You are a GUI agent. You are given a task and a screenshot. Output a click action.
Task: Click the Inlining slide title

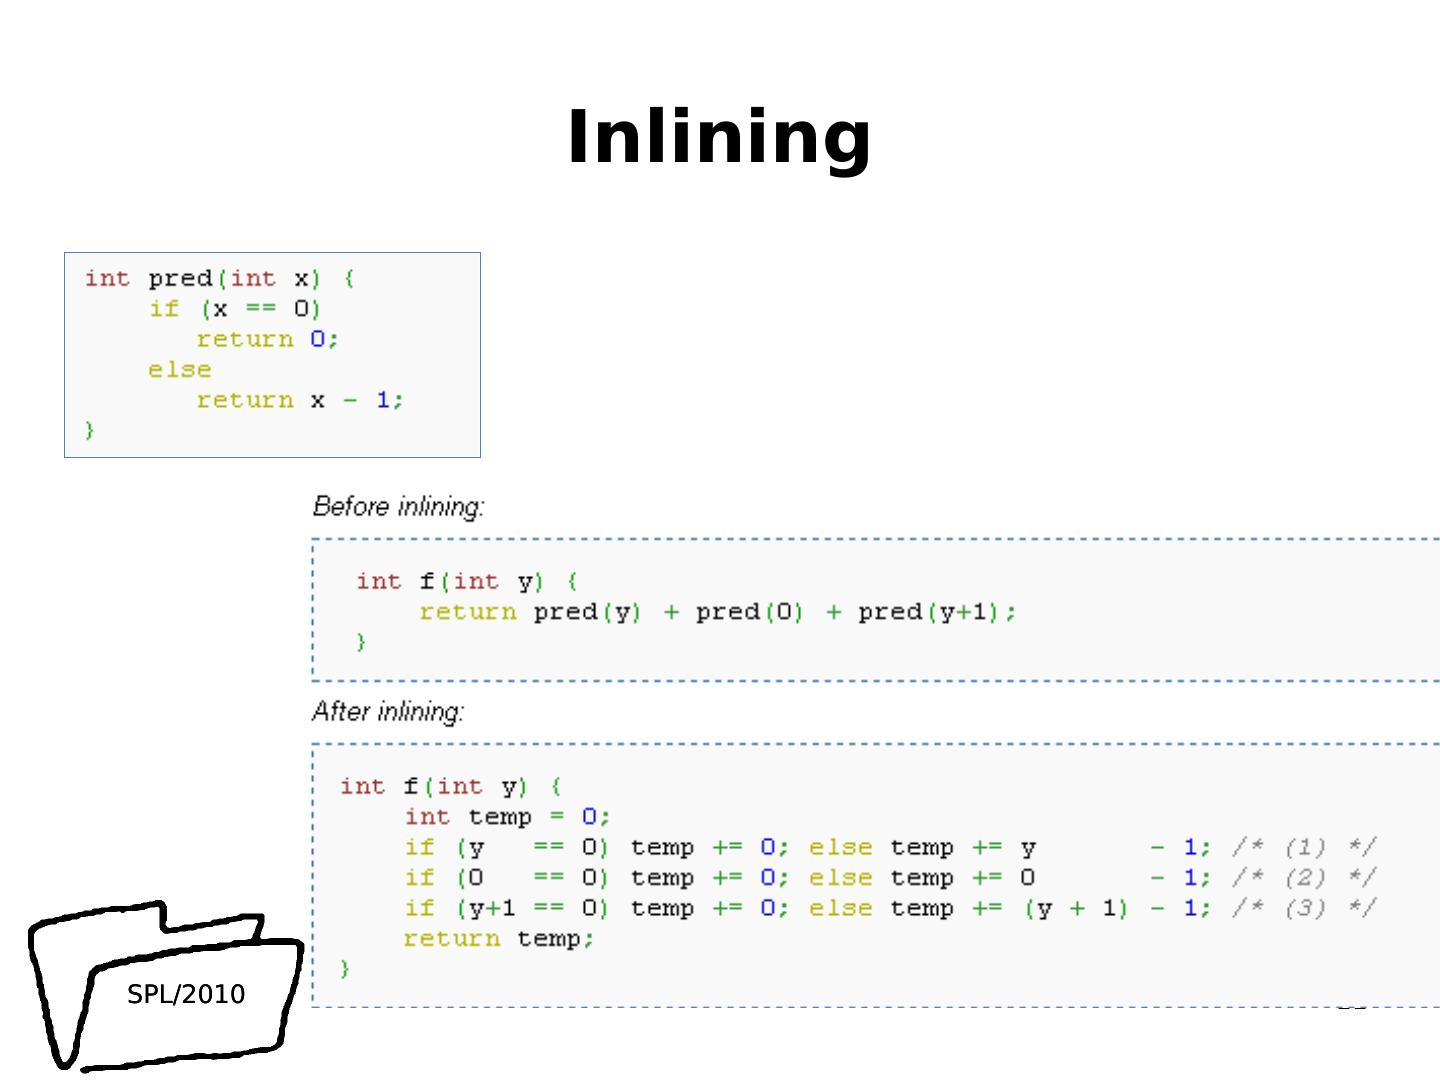pos(719,137)
